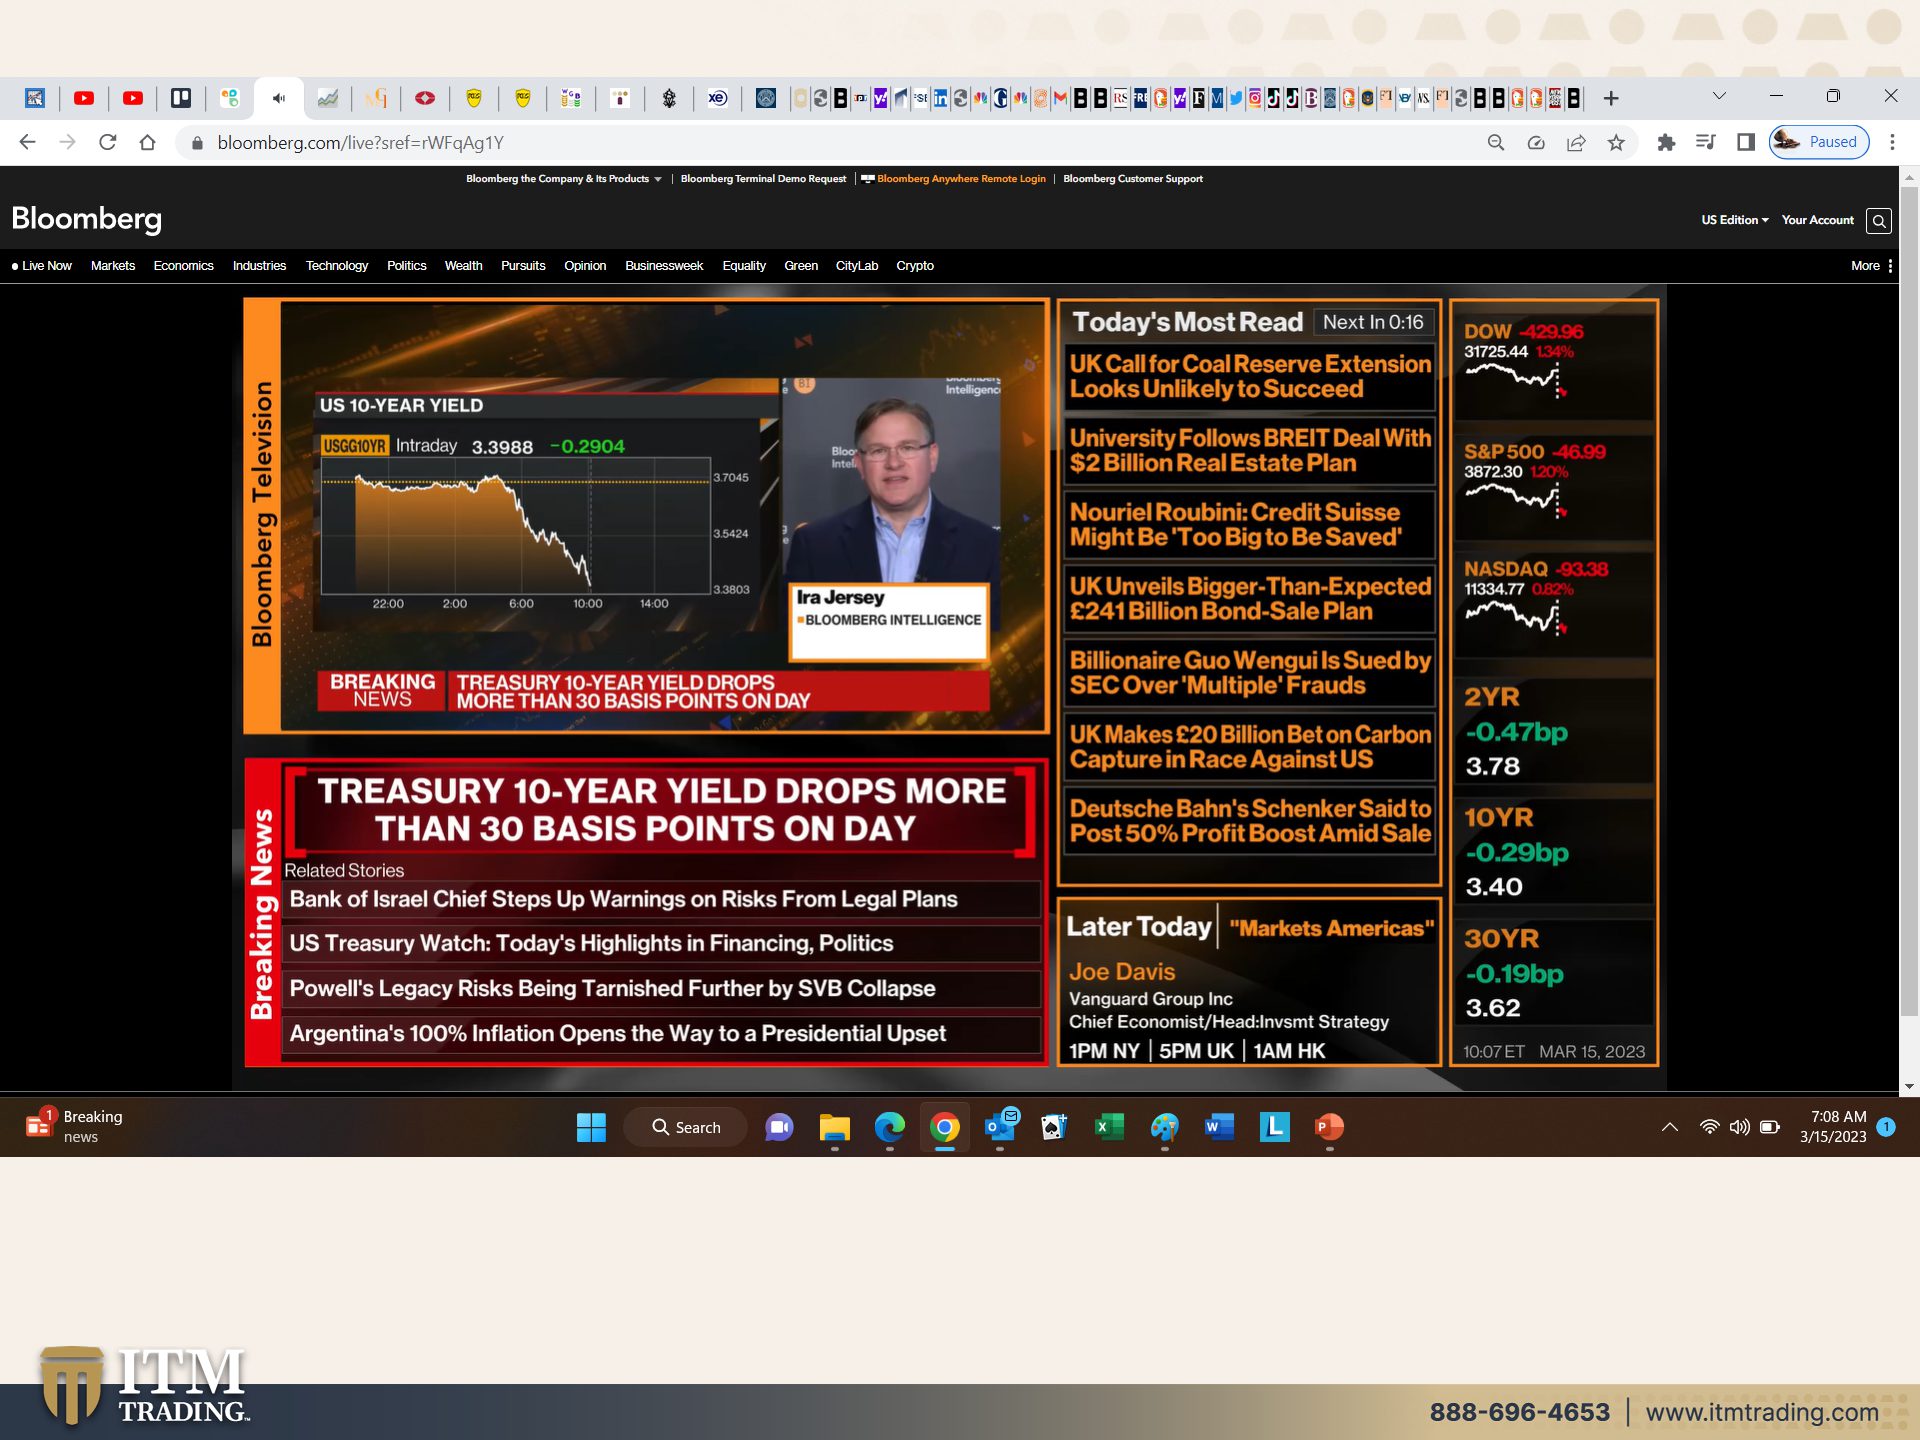The height and width of the screenshot is (1440, 1920).
Task: Select Live Now in navigation
Action: [x=42, y=266]
